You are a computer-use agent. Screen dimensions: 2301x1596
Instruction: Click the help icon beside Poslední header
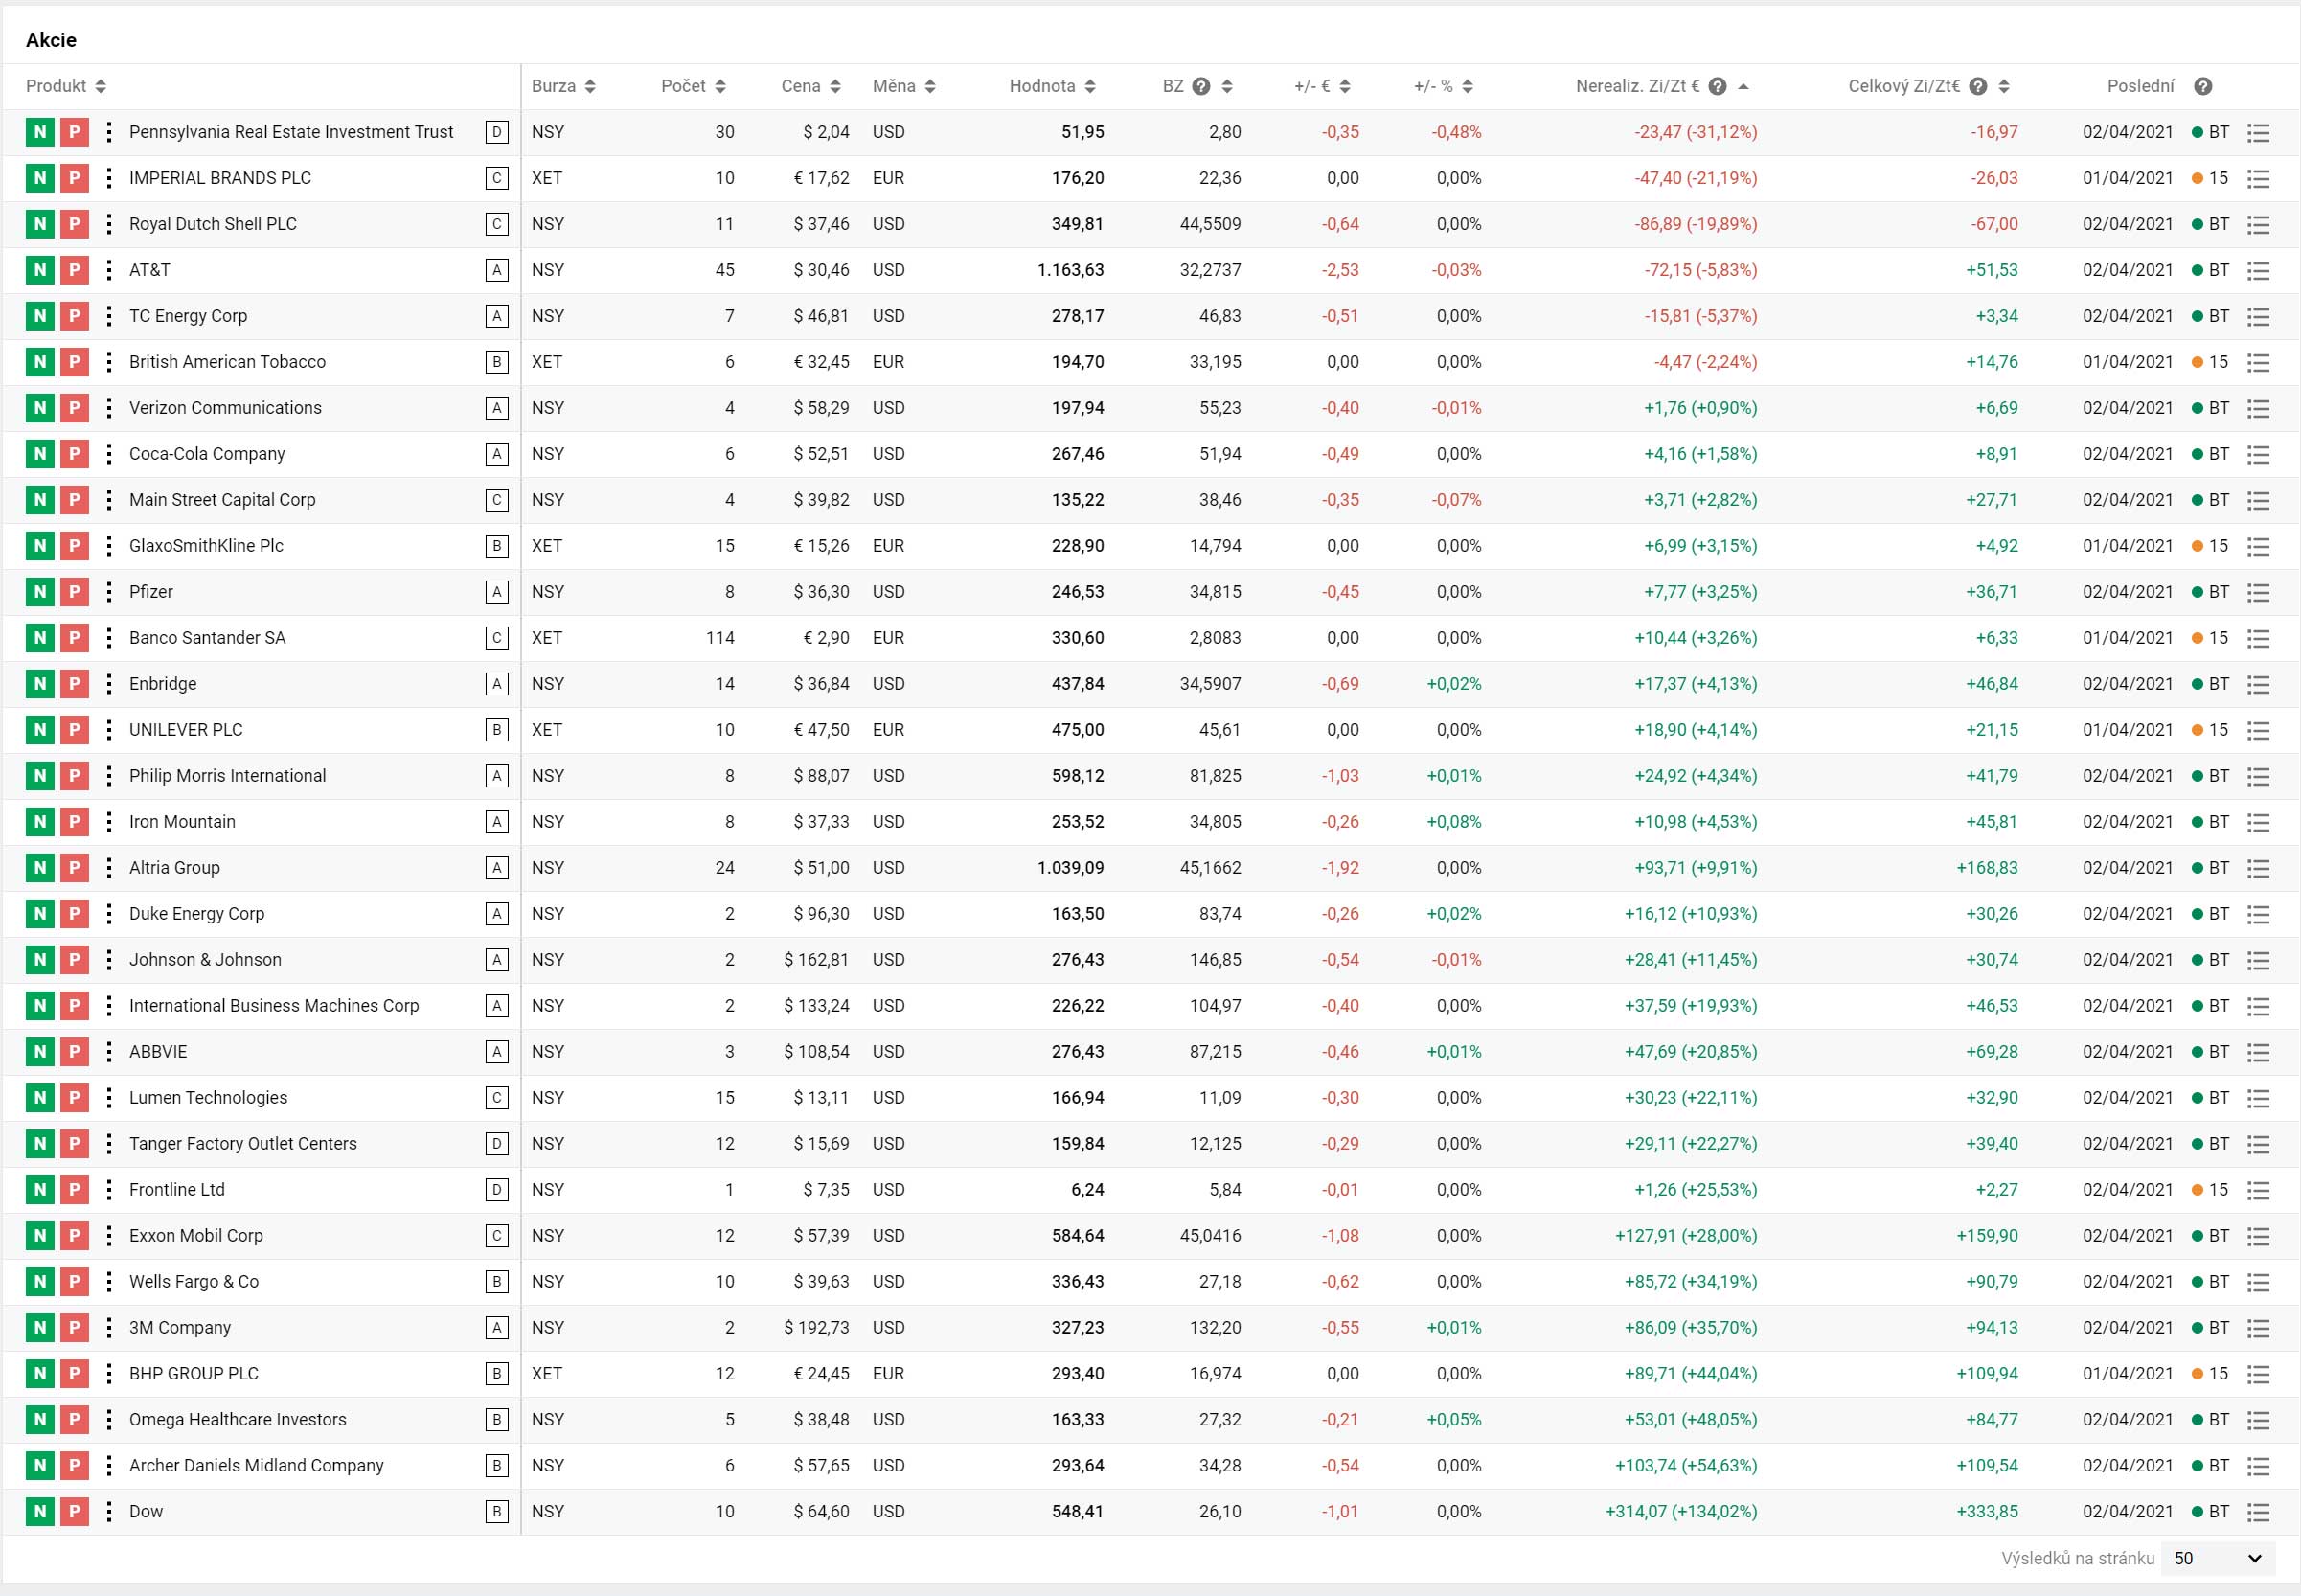pyautogui.click(x=2203, y=86)
